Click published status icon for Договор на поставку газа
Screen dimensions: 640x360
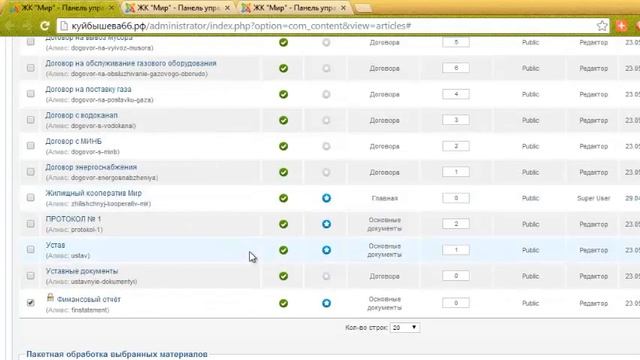coord(283,94)
